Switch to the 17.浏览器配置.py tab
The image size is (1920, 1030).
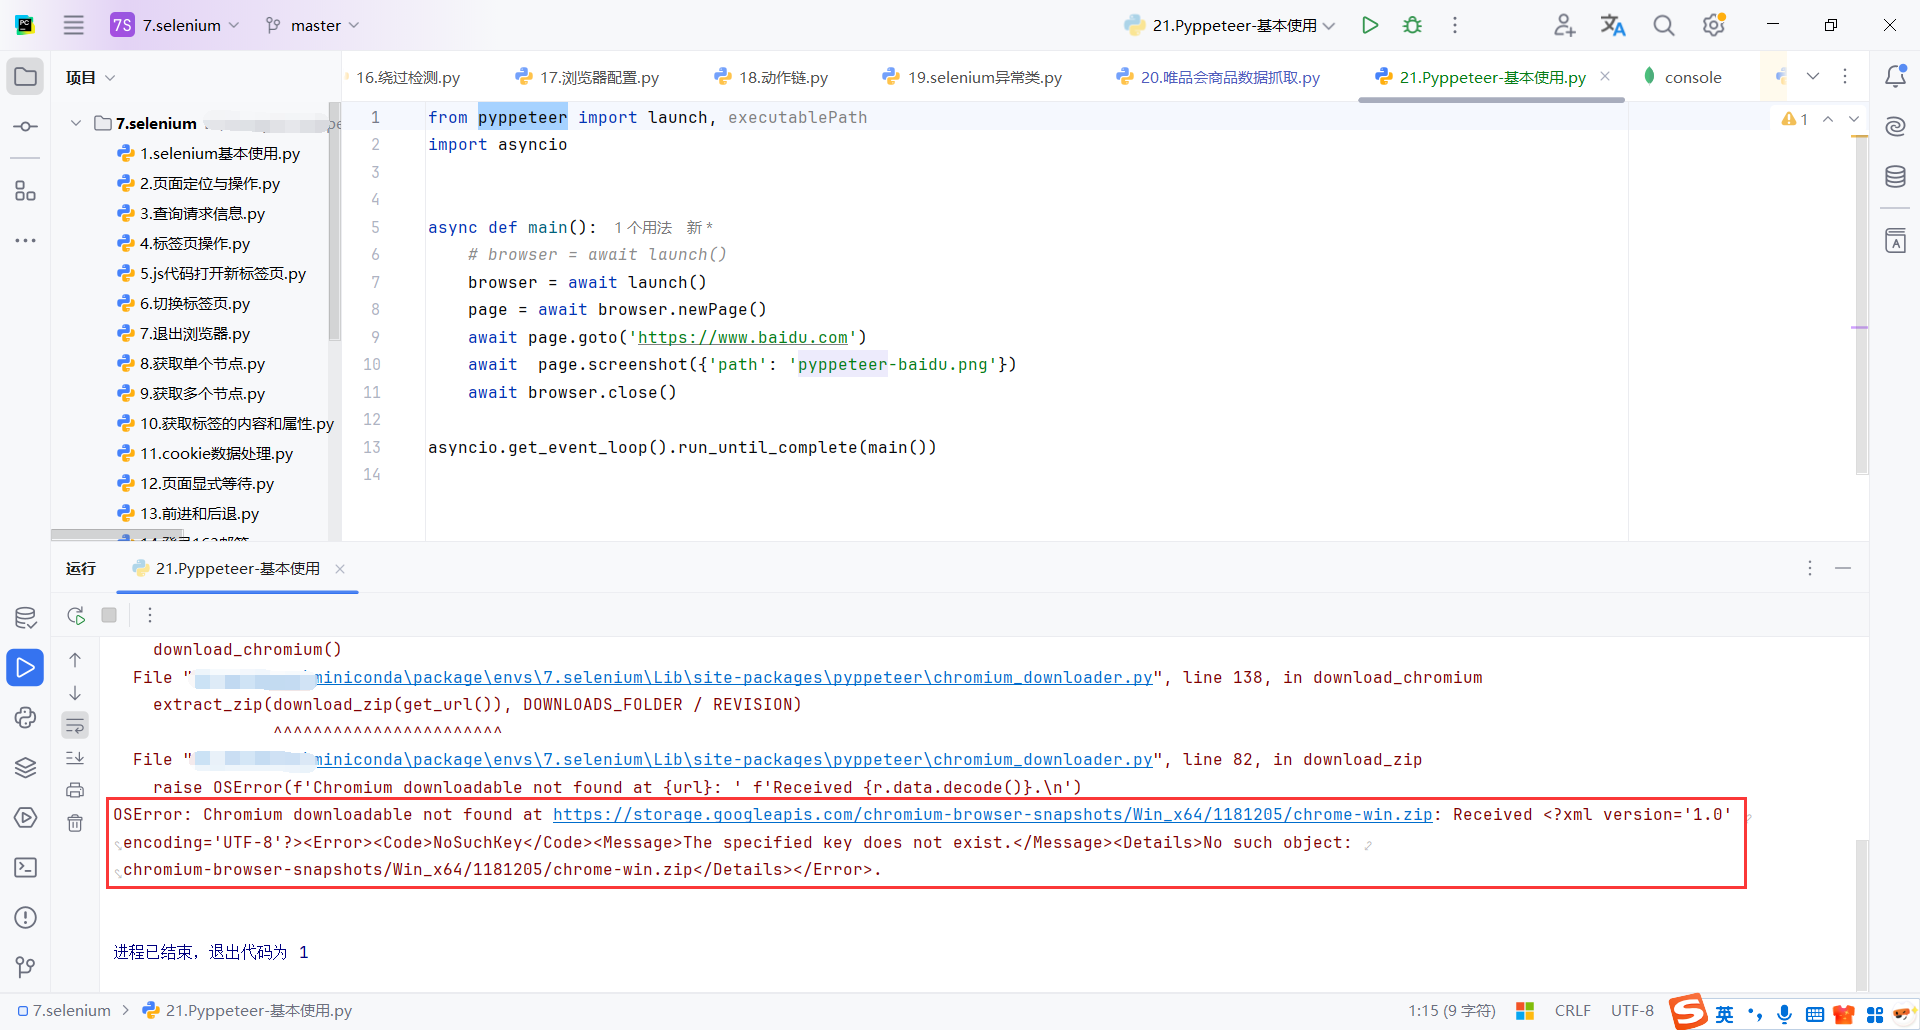(588, 77)
